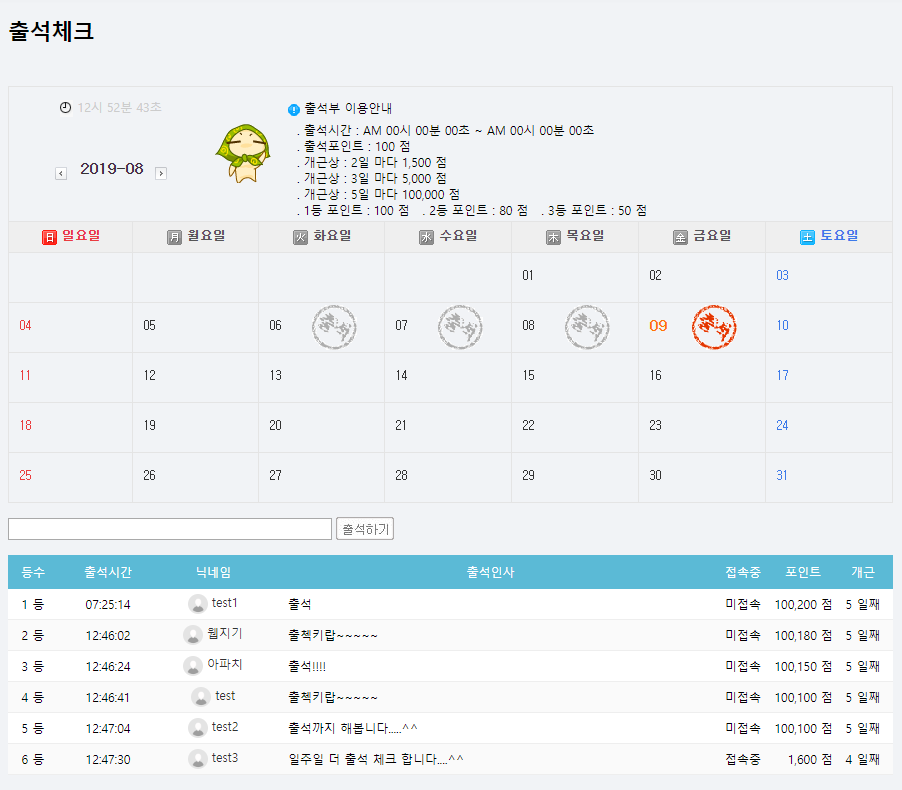Image resolution: width=902 pixels, height=790 pixels.
Task: Click the 출석시간 column header
Action: pos(108,572)
